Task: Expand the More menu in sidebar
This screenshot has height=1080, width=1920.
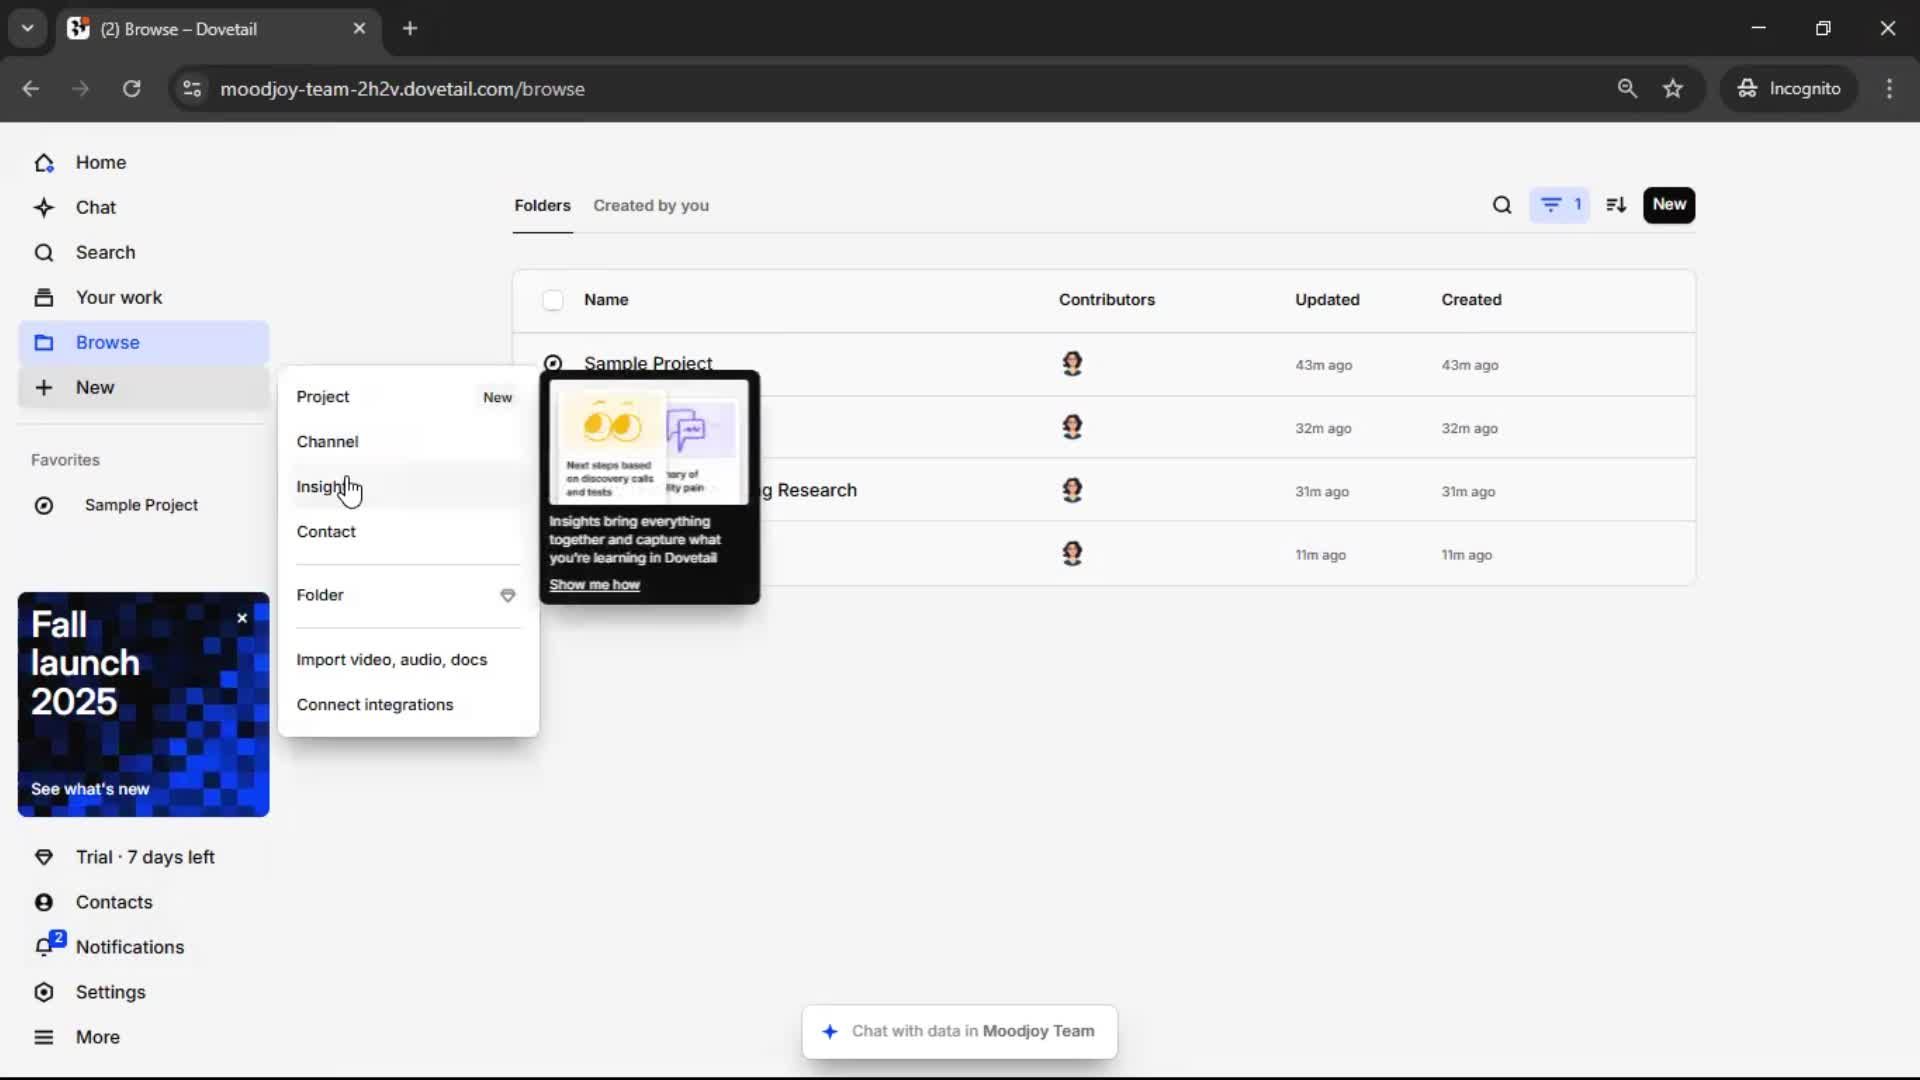Action: click(x=44, y=1037)
